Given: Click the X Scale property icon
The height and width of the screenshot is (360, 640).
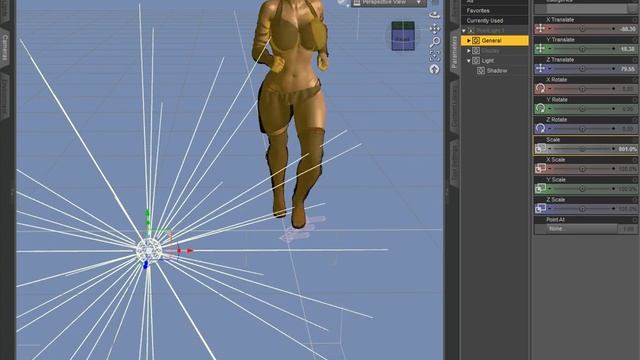Looking at the screenshot, I should click(x=540, y=168).
